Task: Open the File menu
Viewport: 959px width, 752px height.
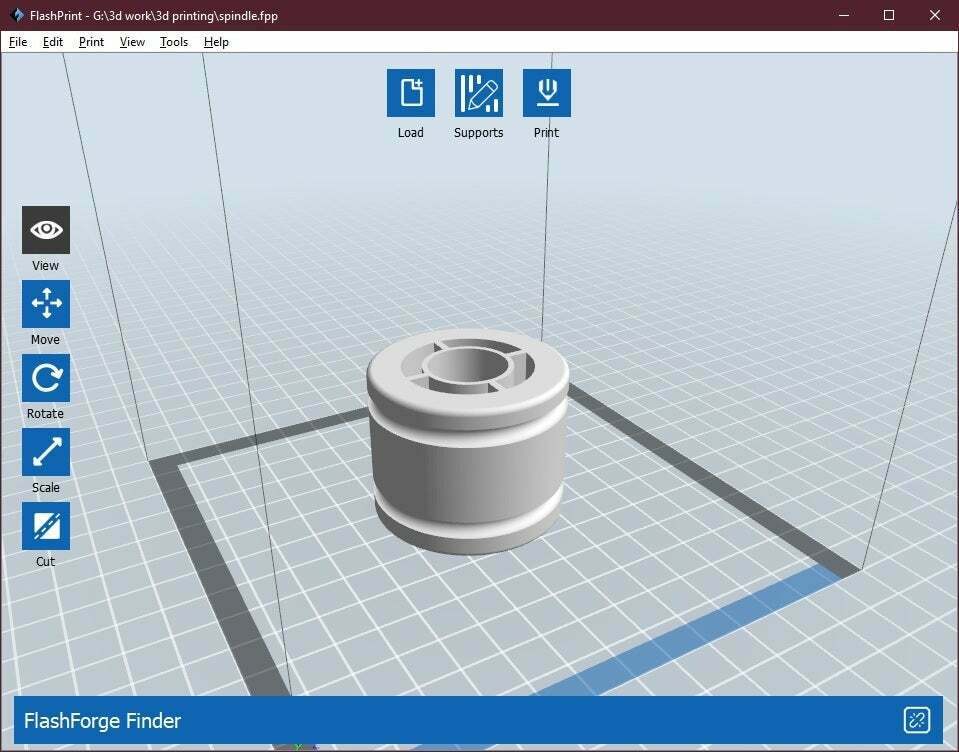Action: 18,42
